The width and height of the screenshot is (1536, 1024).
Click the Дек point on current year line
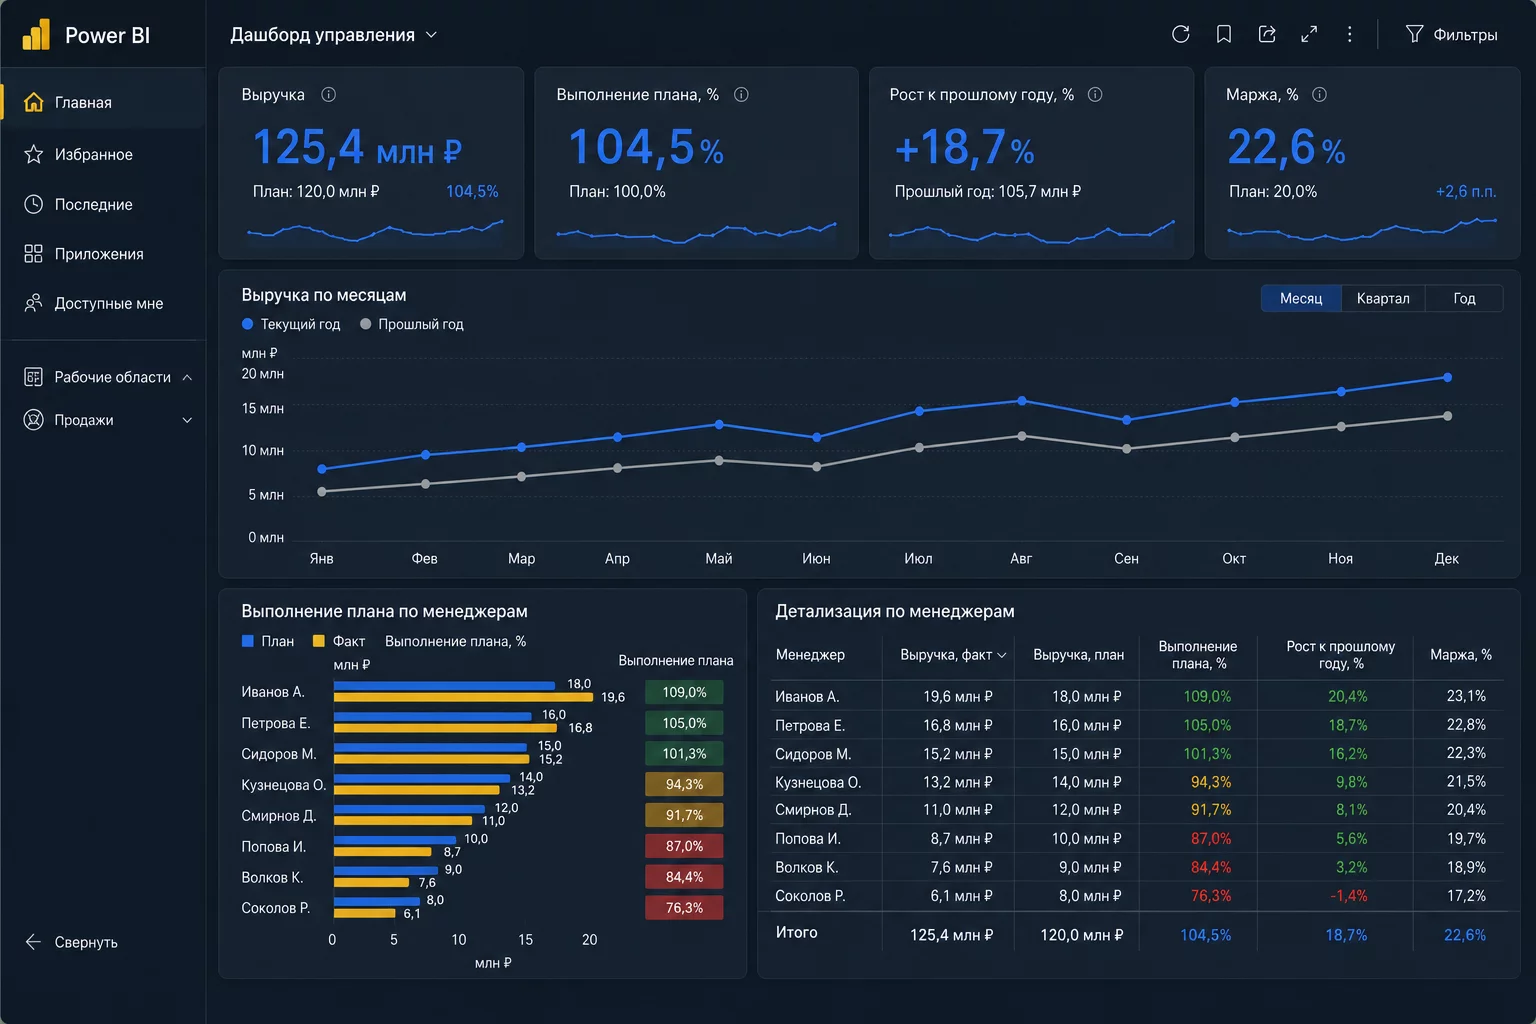pos(1447,377)
